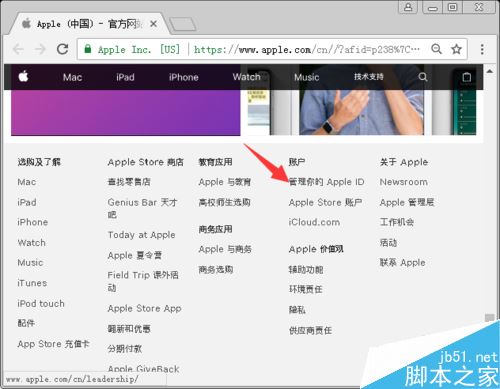
Task: Click the browser forward arrow
Action: 40,49
